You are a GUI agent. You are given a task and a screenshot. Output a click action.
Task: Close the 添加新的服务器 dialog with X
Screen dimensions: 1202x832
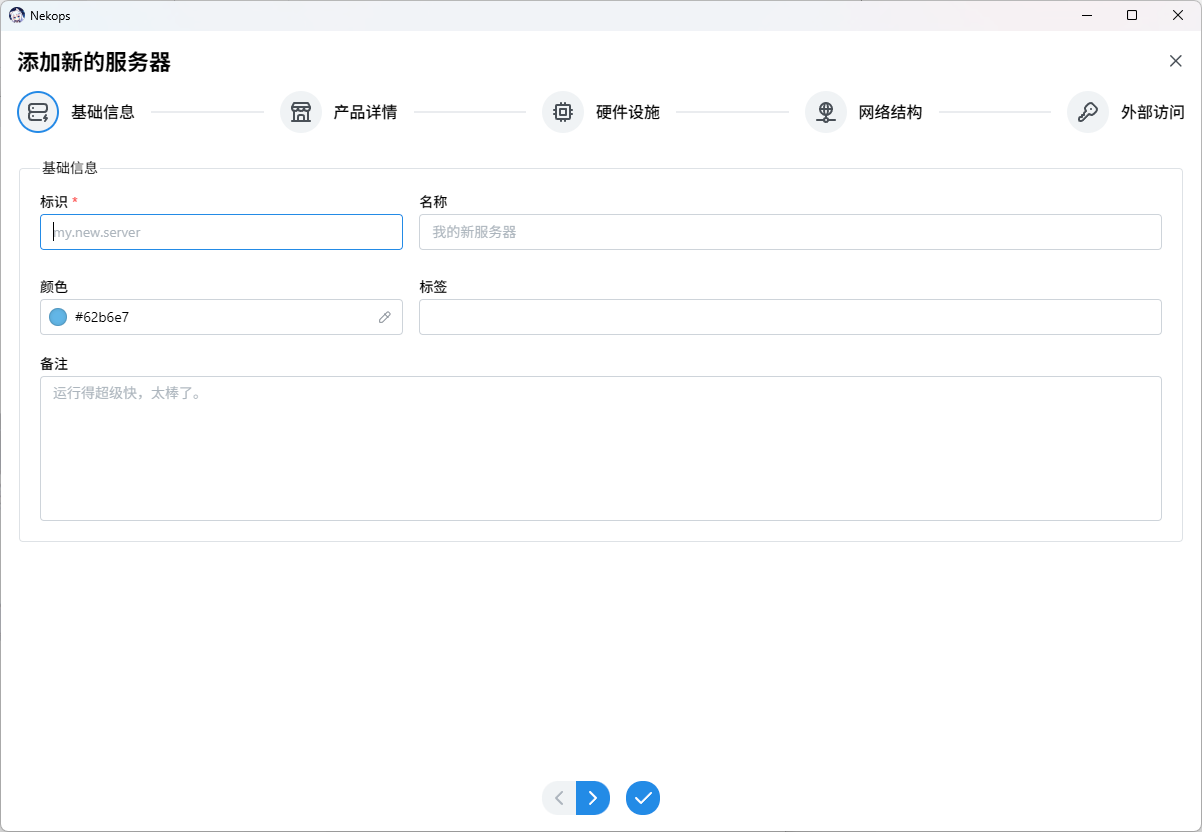tap(1176, 61)
